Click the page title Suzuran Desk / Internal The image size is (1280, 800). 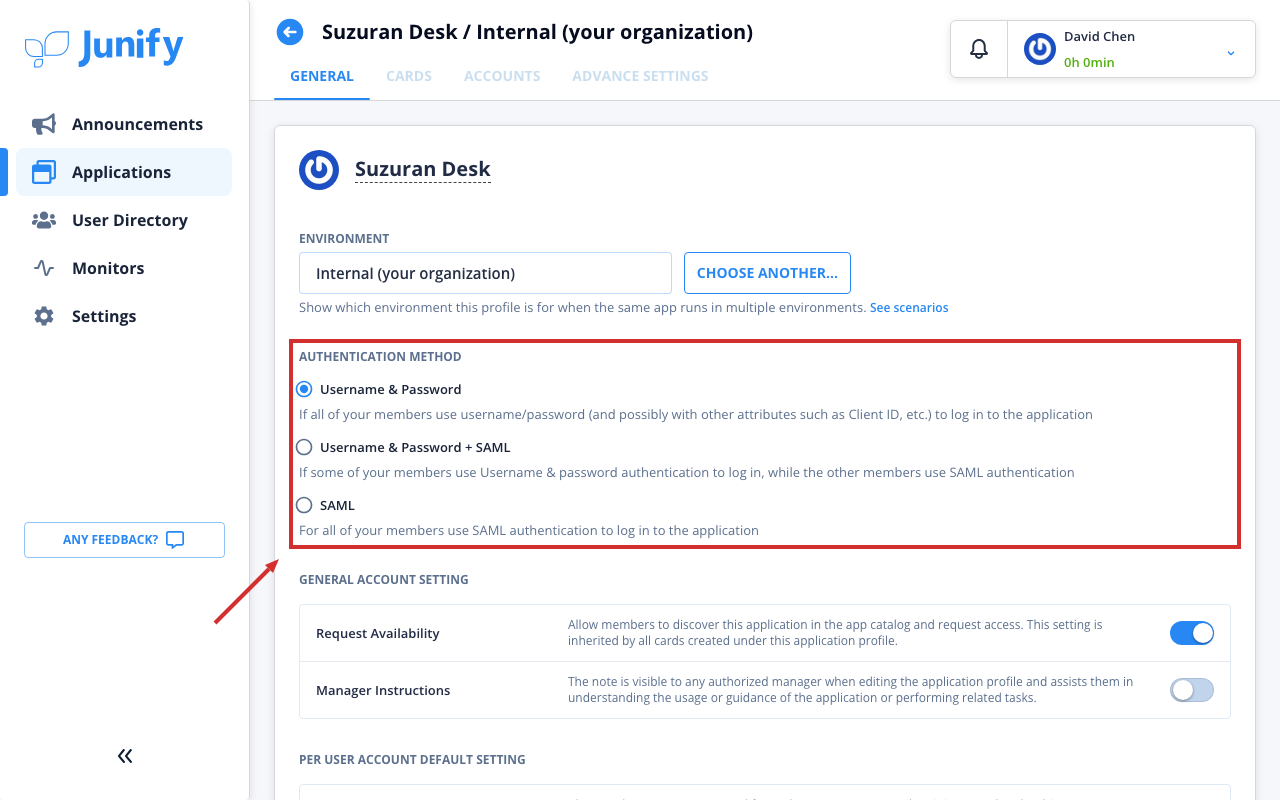click(537, 32)
